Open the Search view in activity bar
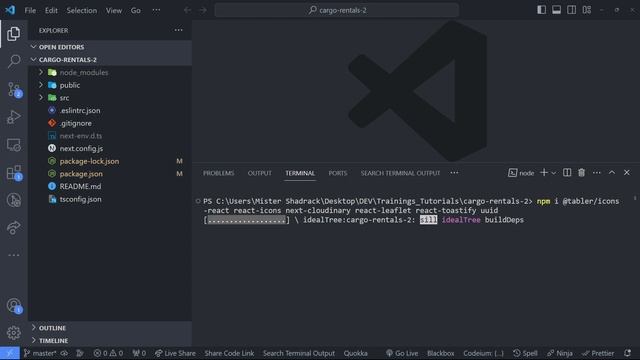Screen dimensions: 640x360 click(13, 61)
